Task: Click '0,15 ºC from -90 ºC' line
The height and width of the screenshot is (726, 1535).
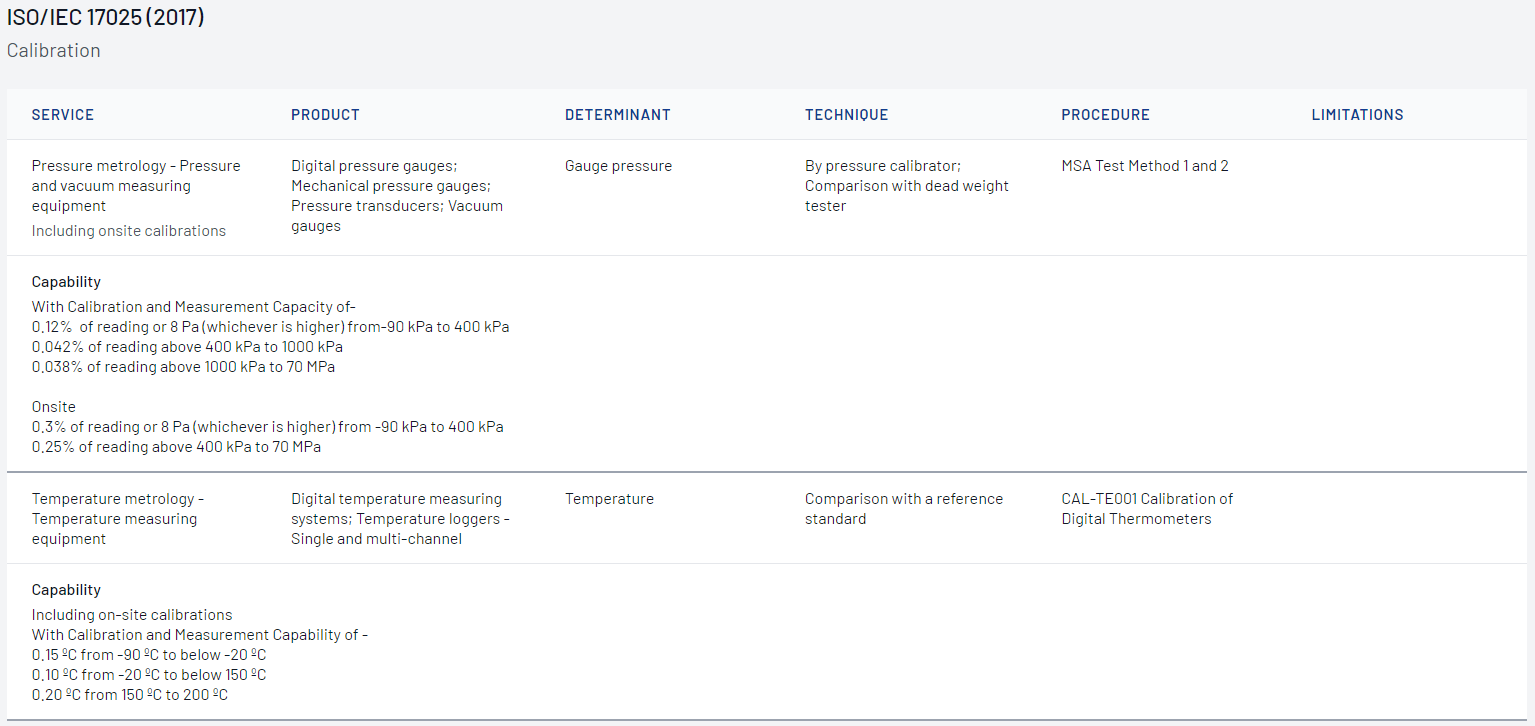Action: 149,655
